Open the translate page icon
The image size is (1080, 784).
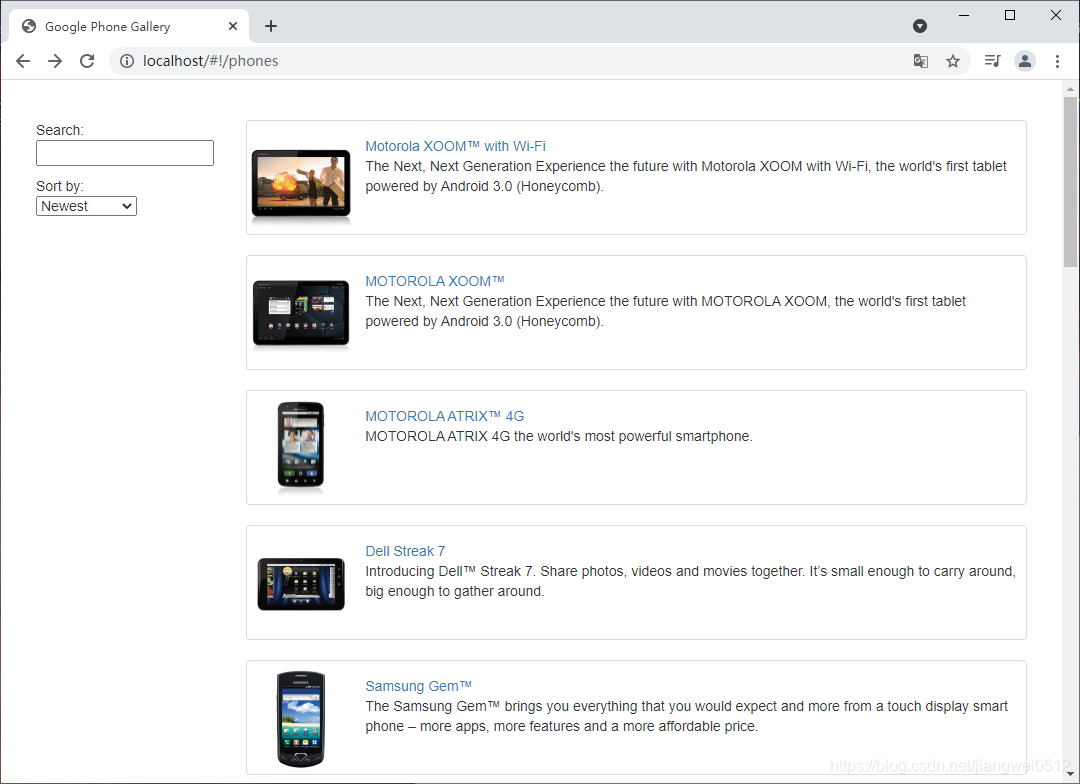920,61
